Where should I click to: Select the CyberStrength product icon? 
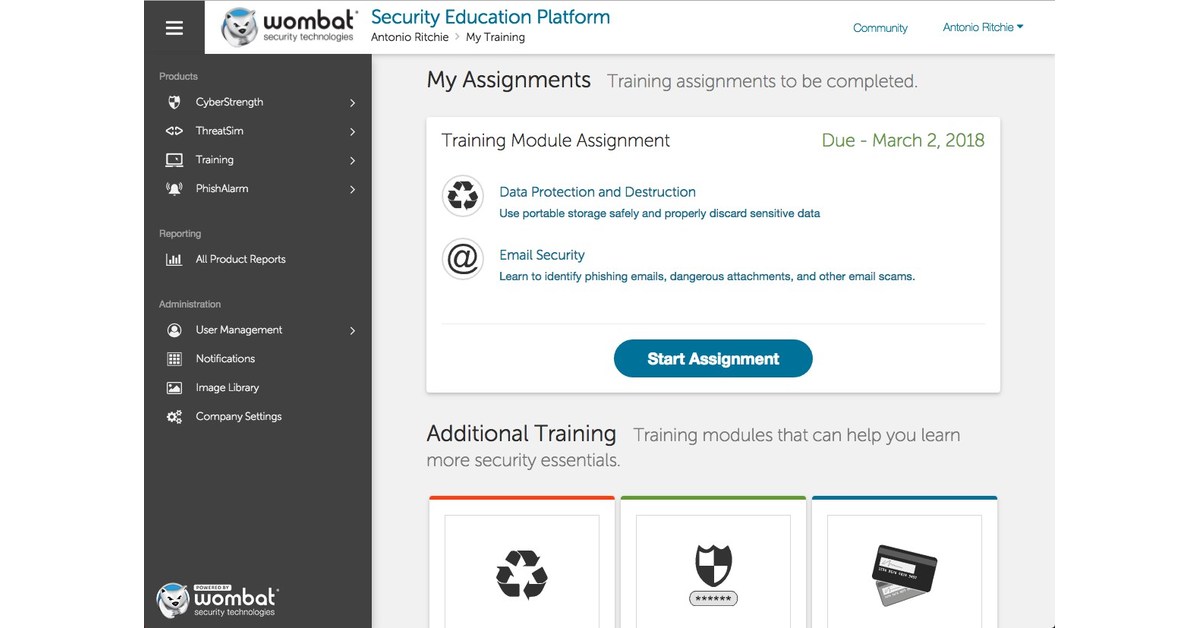(x=174, y=102)
